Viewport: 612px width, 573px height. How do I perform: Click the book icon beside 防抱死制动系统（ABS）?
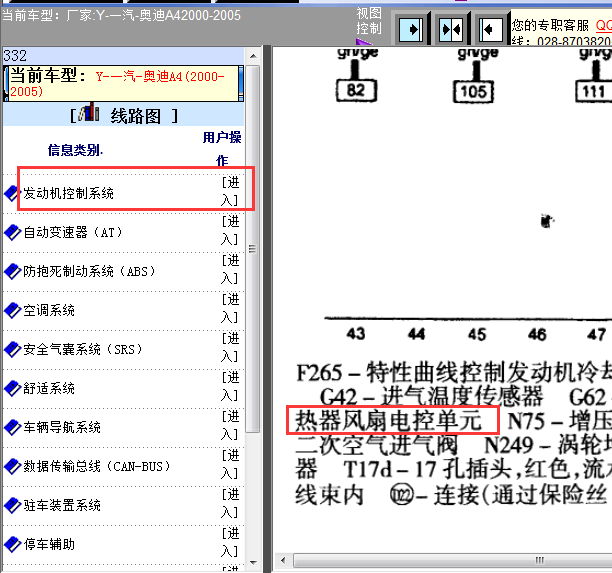pos(12,271)
